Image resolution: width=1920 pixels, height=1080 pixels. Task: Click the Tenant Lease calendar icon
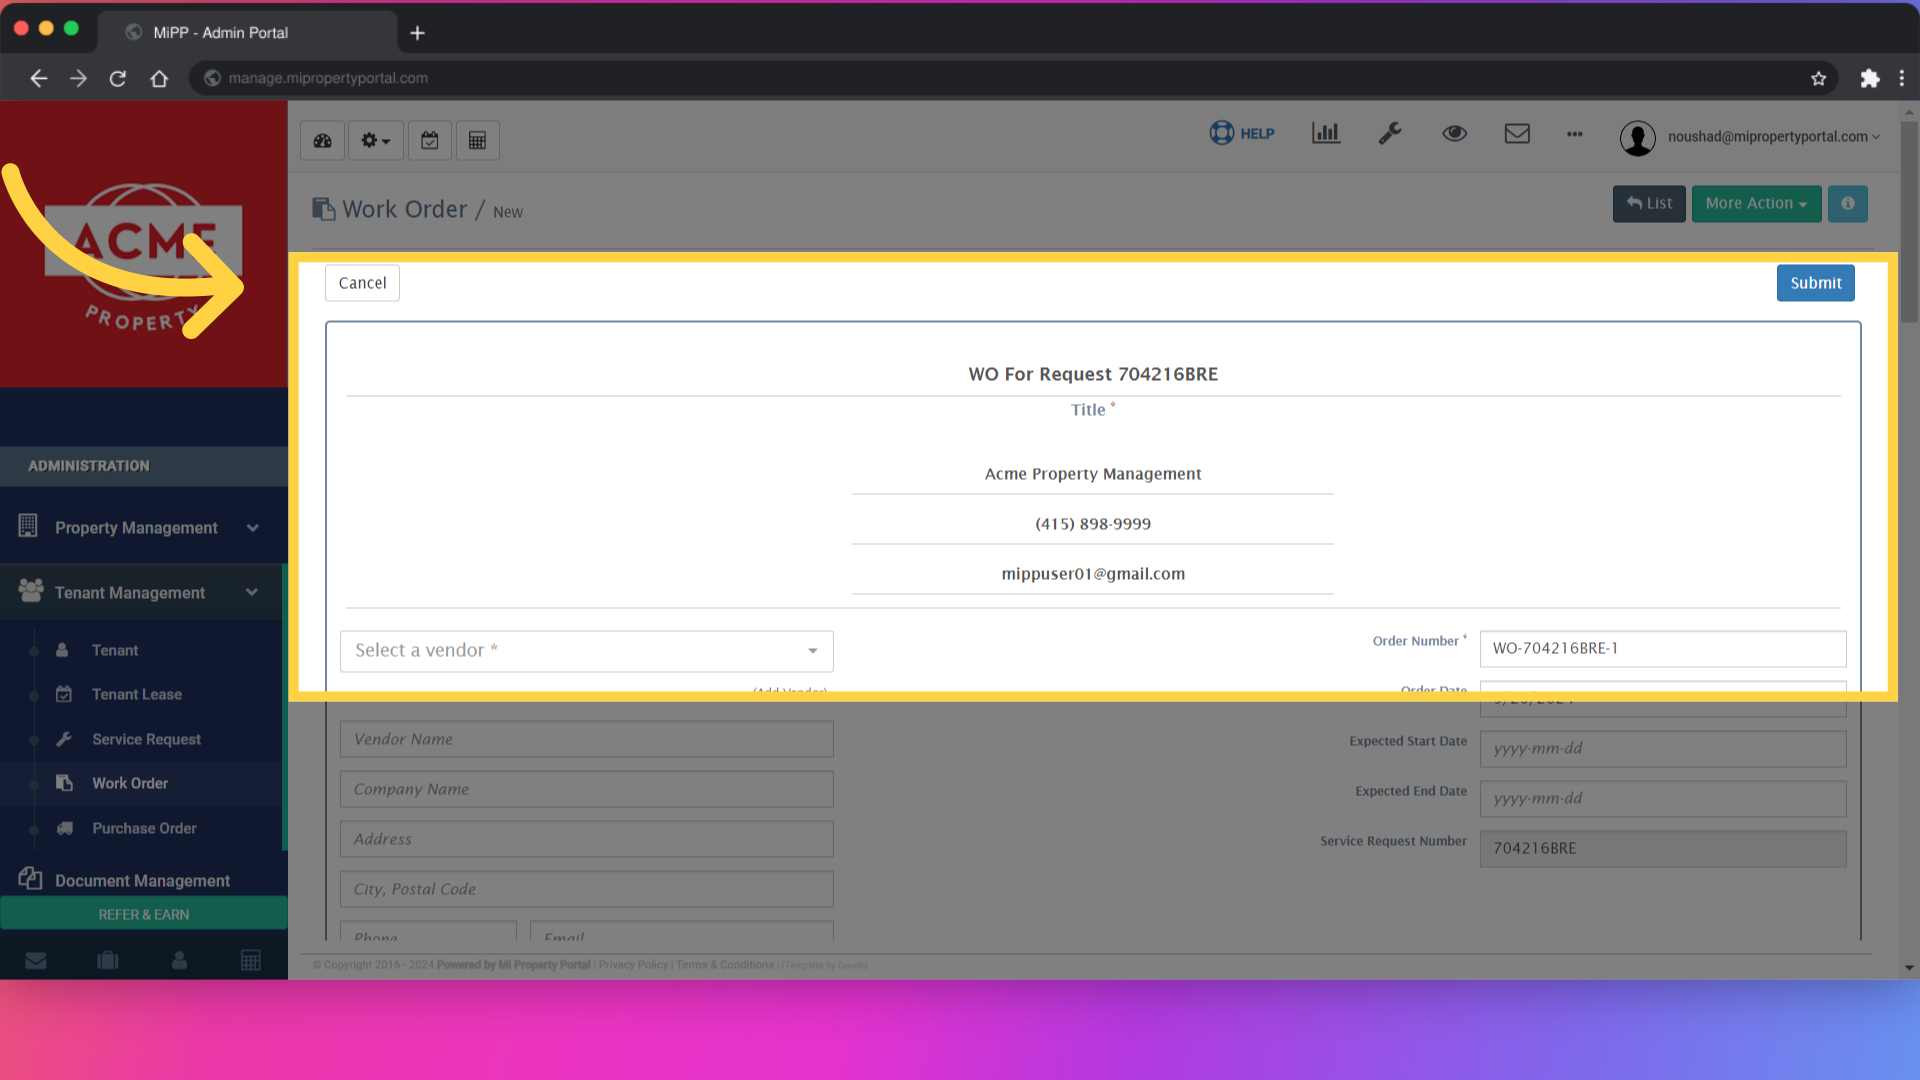(x=63, y=694)
